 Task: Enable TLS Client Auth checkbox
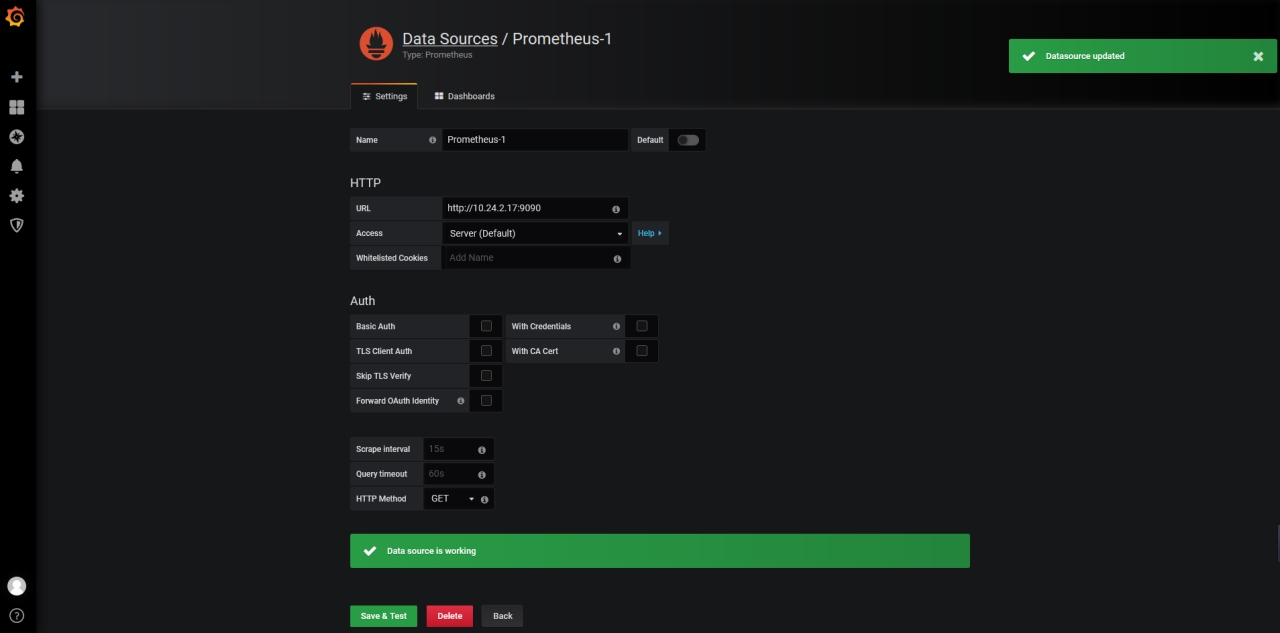(486, 351)
